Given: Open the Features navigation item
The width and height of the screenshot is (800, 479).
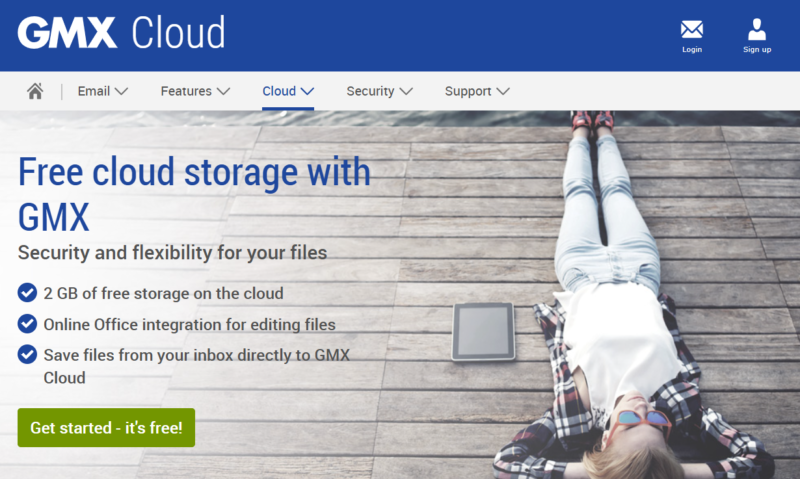Looking at the screenshot, I should click(x=195, y=91).
